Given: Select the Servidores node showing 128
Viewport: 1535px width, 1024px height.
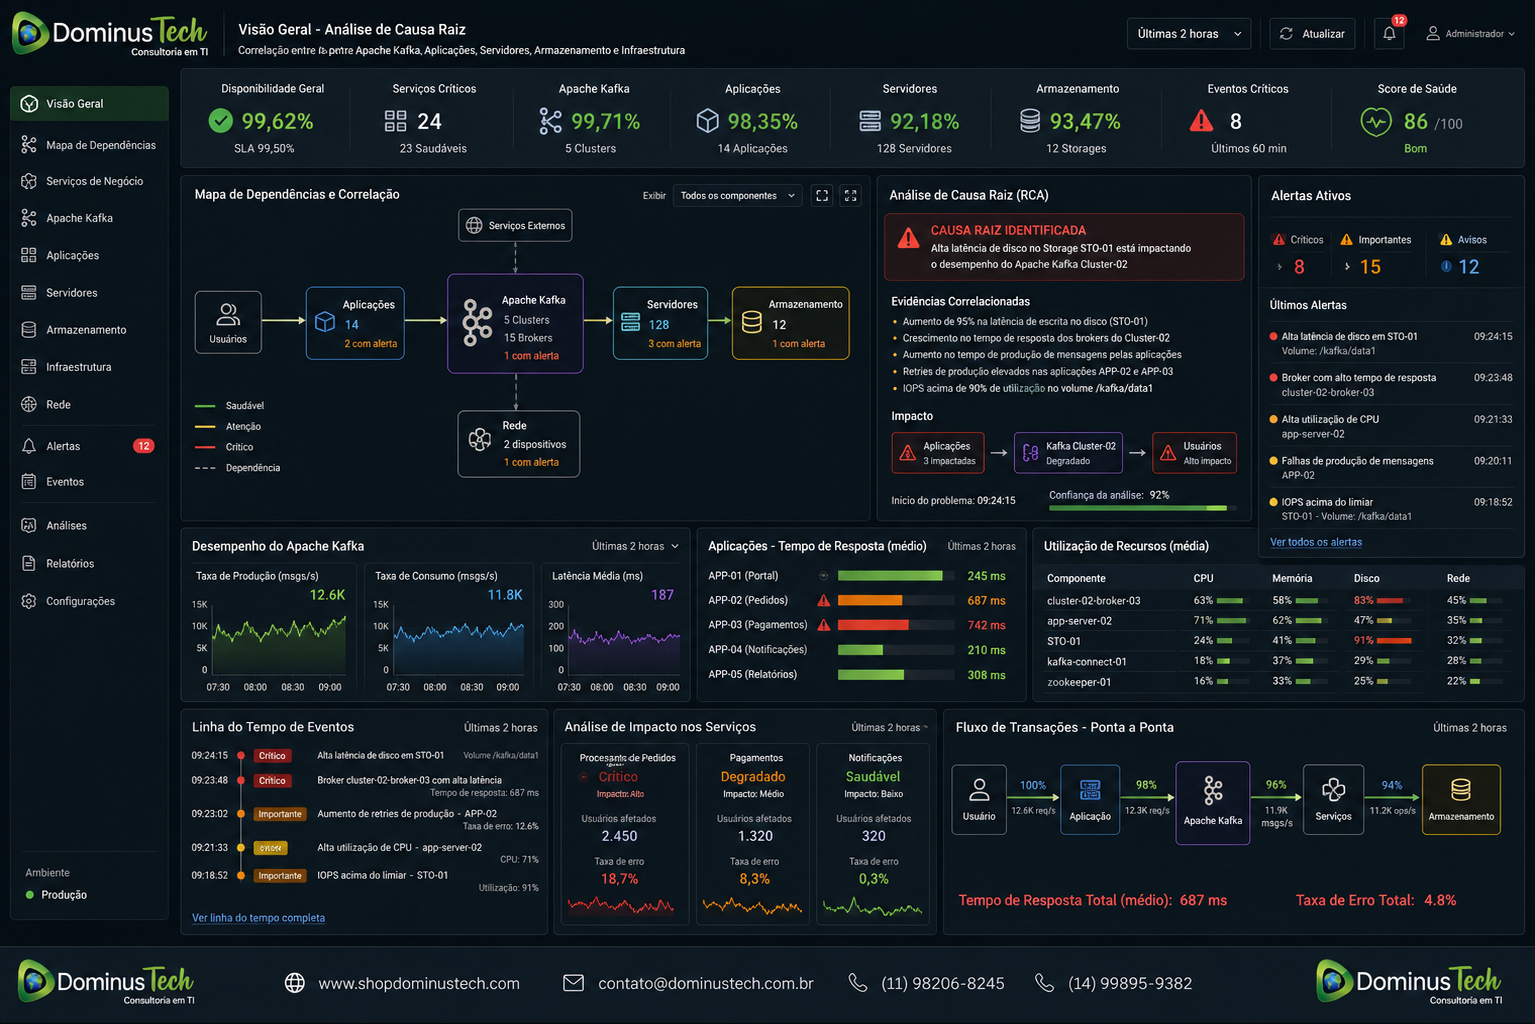Looking at the screenshot, I should pos(660,322).
